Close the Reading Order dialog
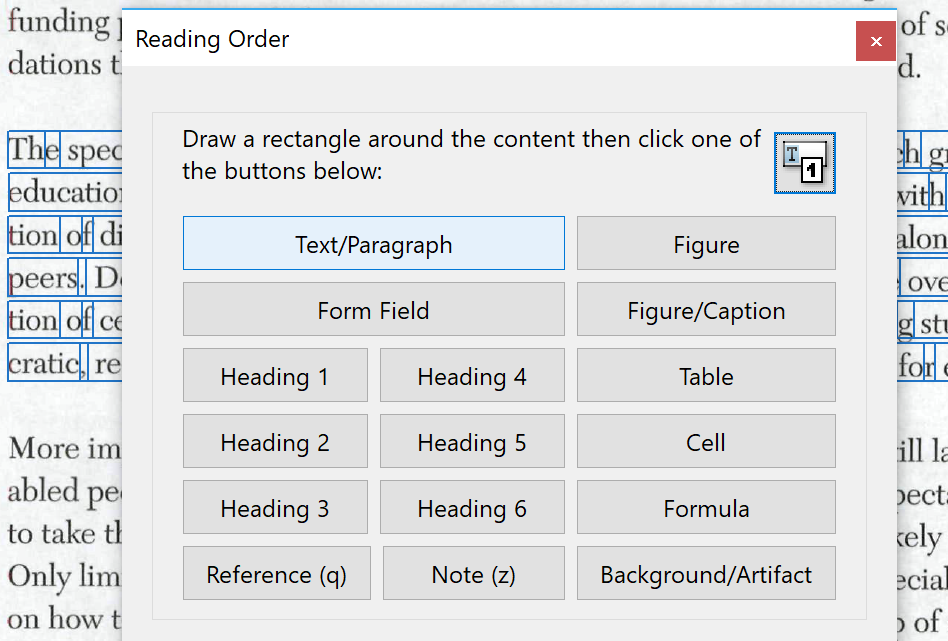Viewport: 948px width, 641px height. click(876, 41)
